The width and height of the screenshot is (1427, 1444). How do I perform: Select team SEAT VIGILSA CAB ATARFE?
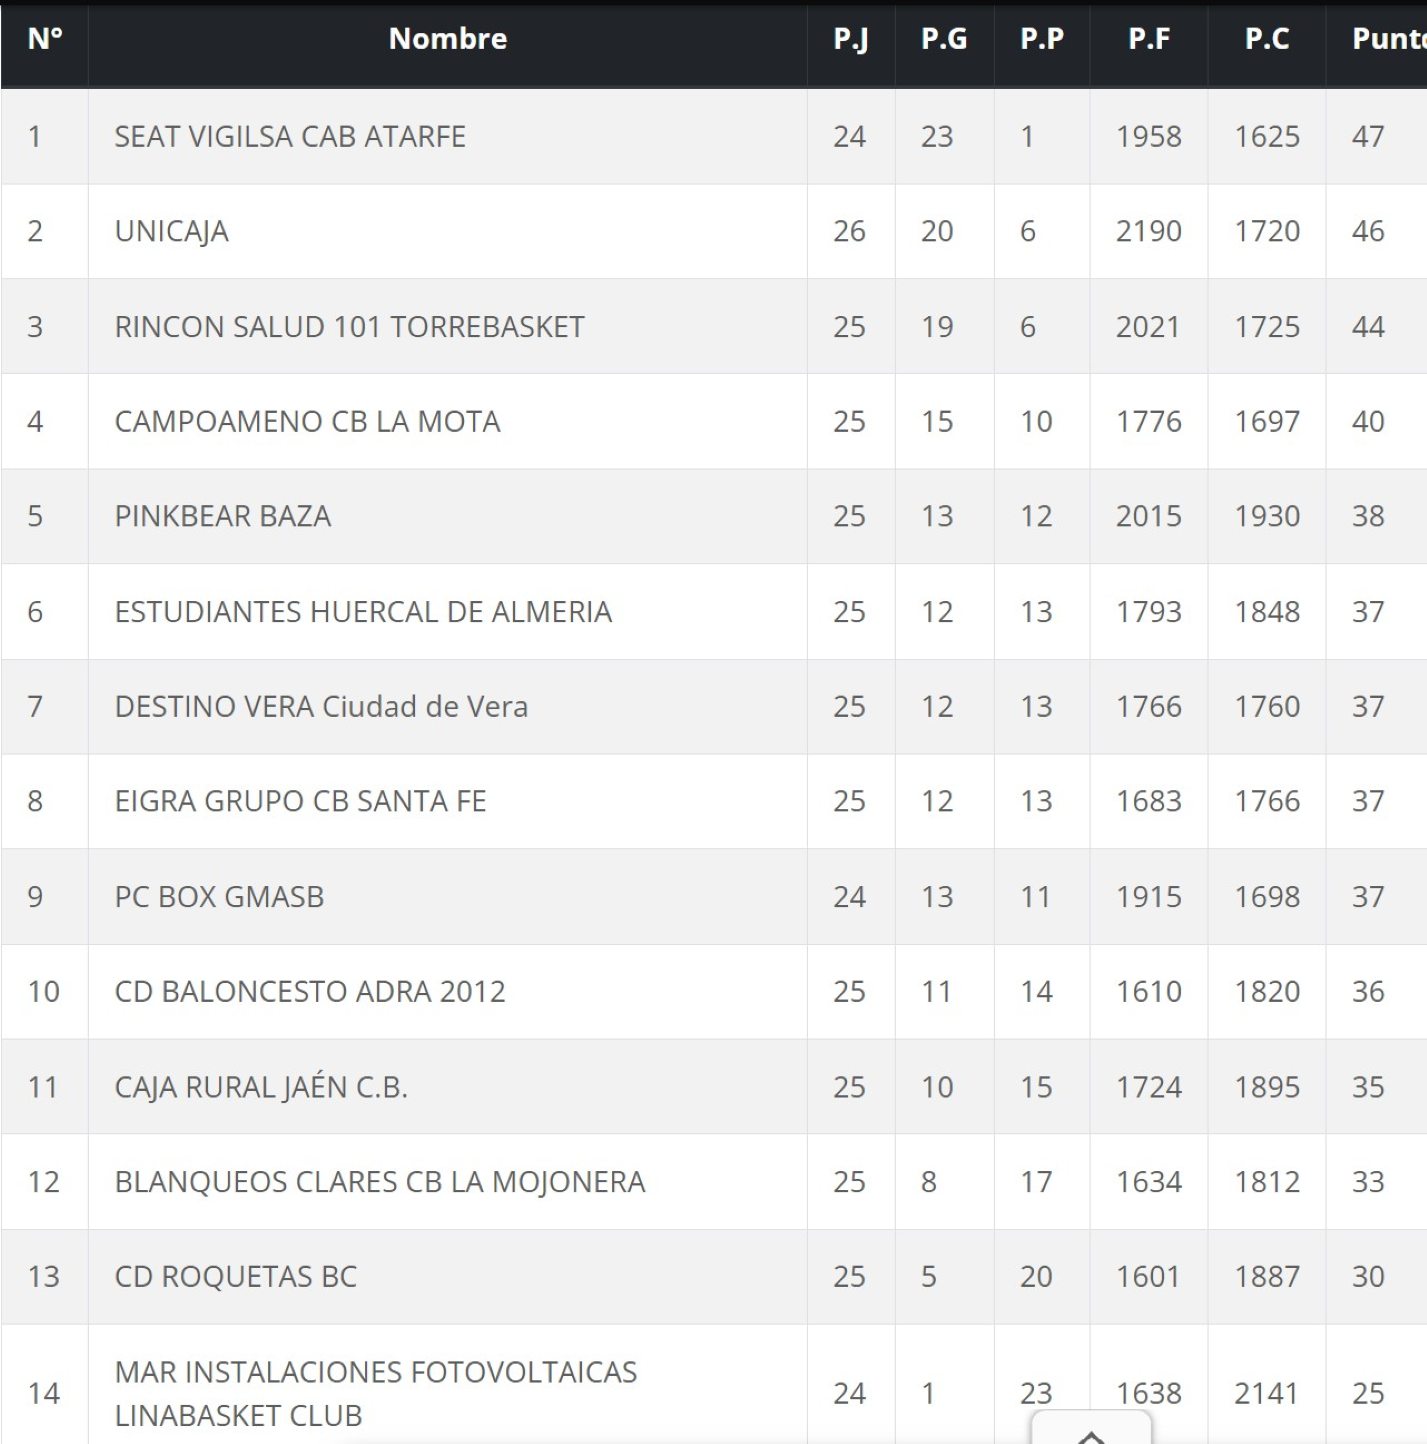(290, 137)
